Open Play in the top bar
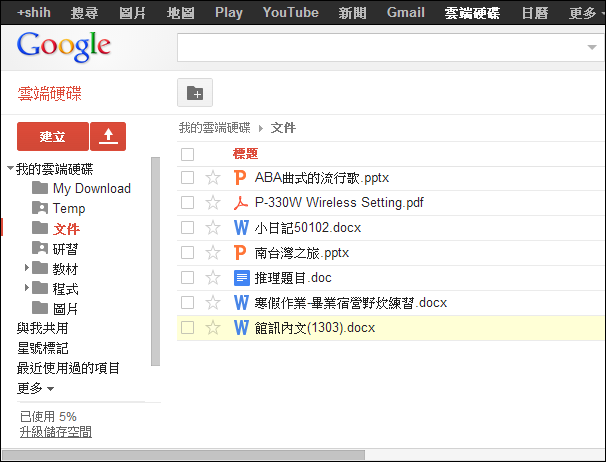The image size is (606, 462). 229,13
